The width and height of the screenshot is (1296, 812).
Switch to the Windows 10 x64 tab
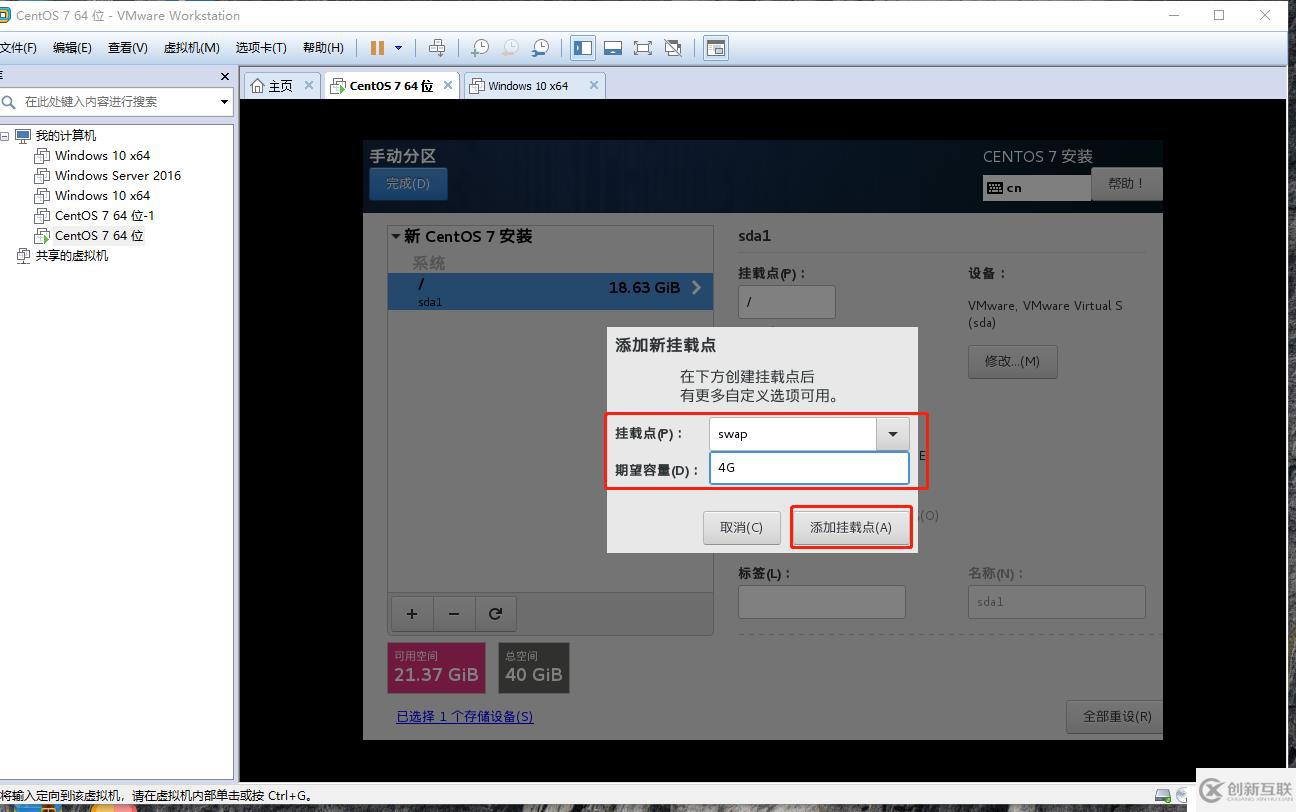[x=528, y=86]
